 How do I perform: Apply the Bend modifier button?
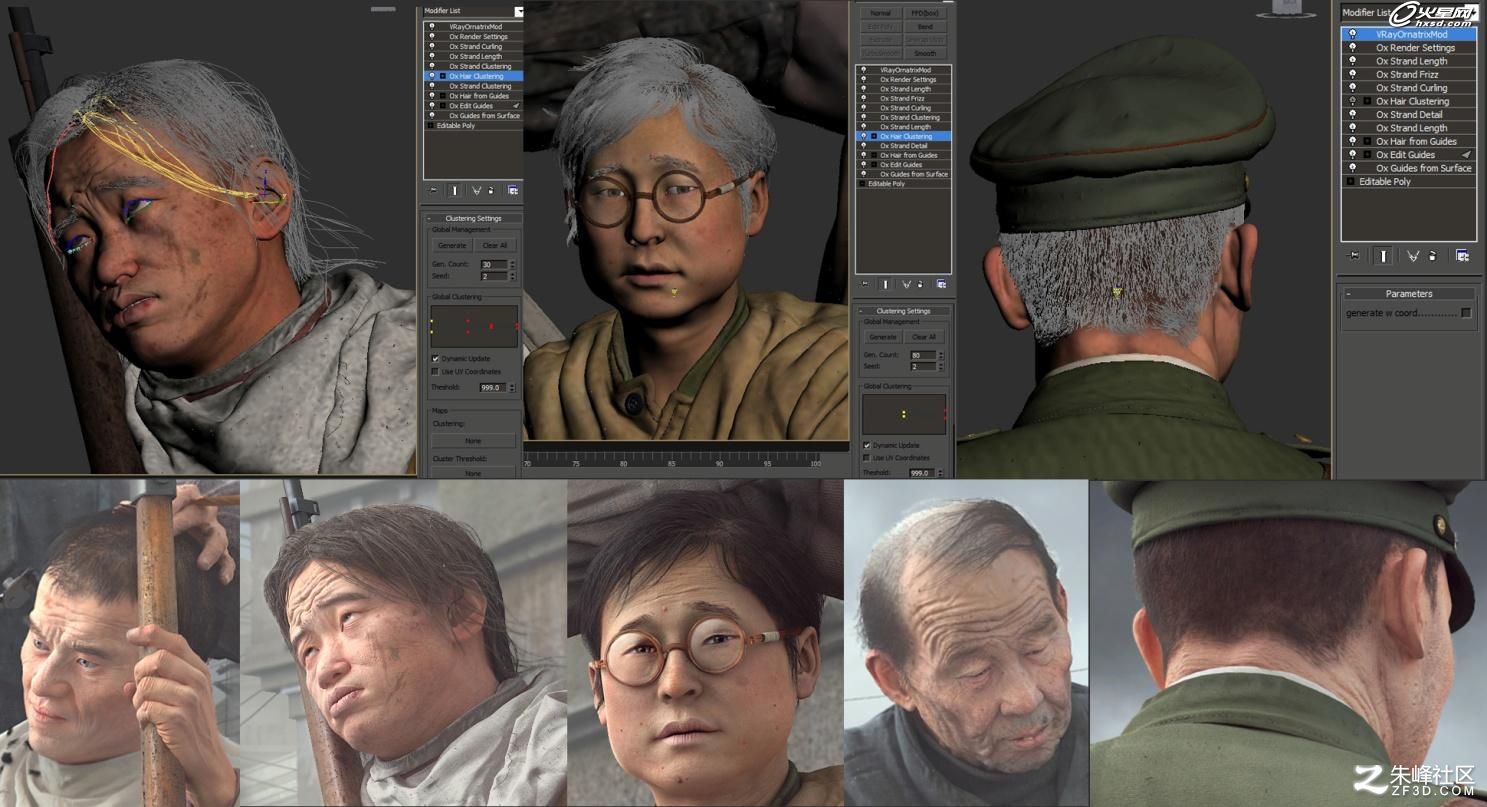click(925, 27)
